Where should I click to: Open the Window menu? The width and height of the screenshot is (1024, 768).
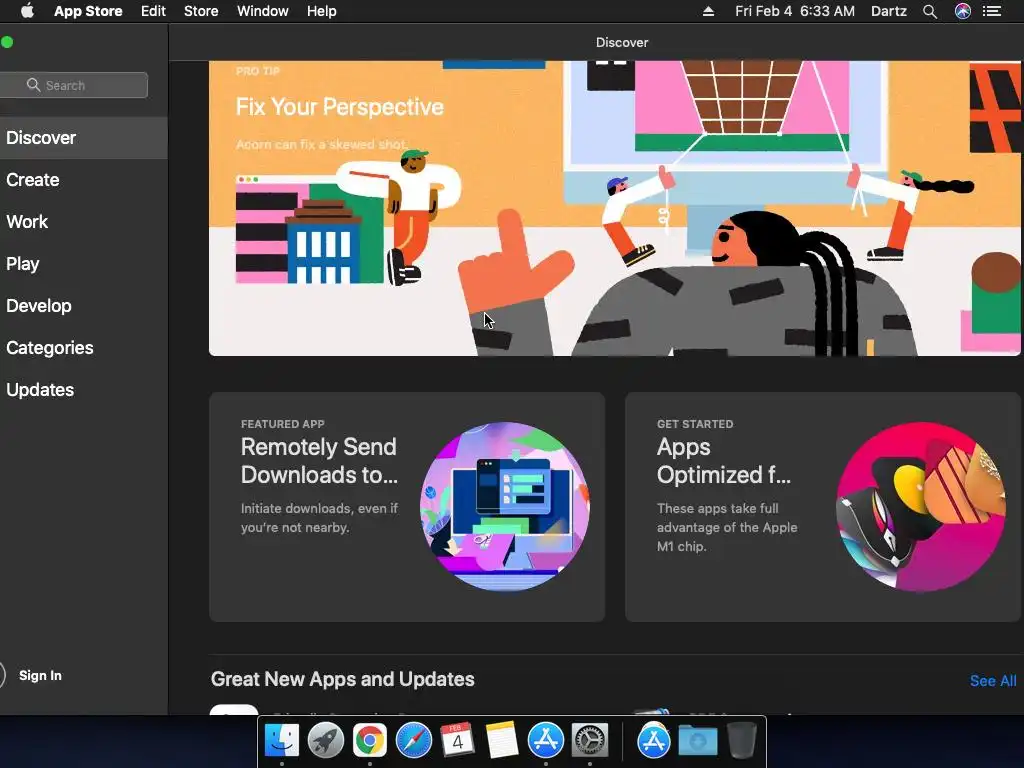pos(263,11)
